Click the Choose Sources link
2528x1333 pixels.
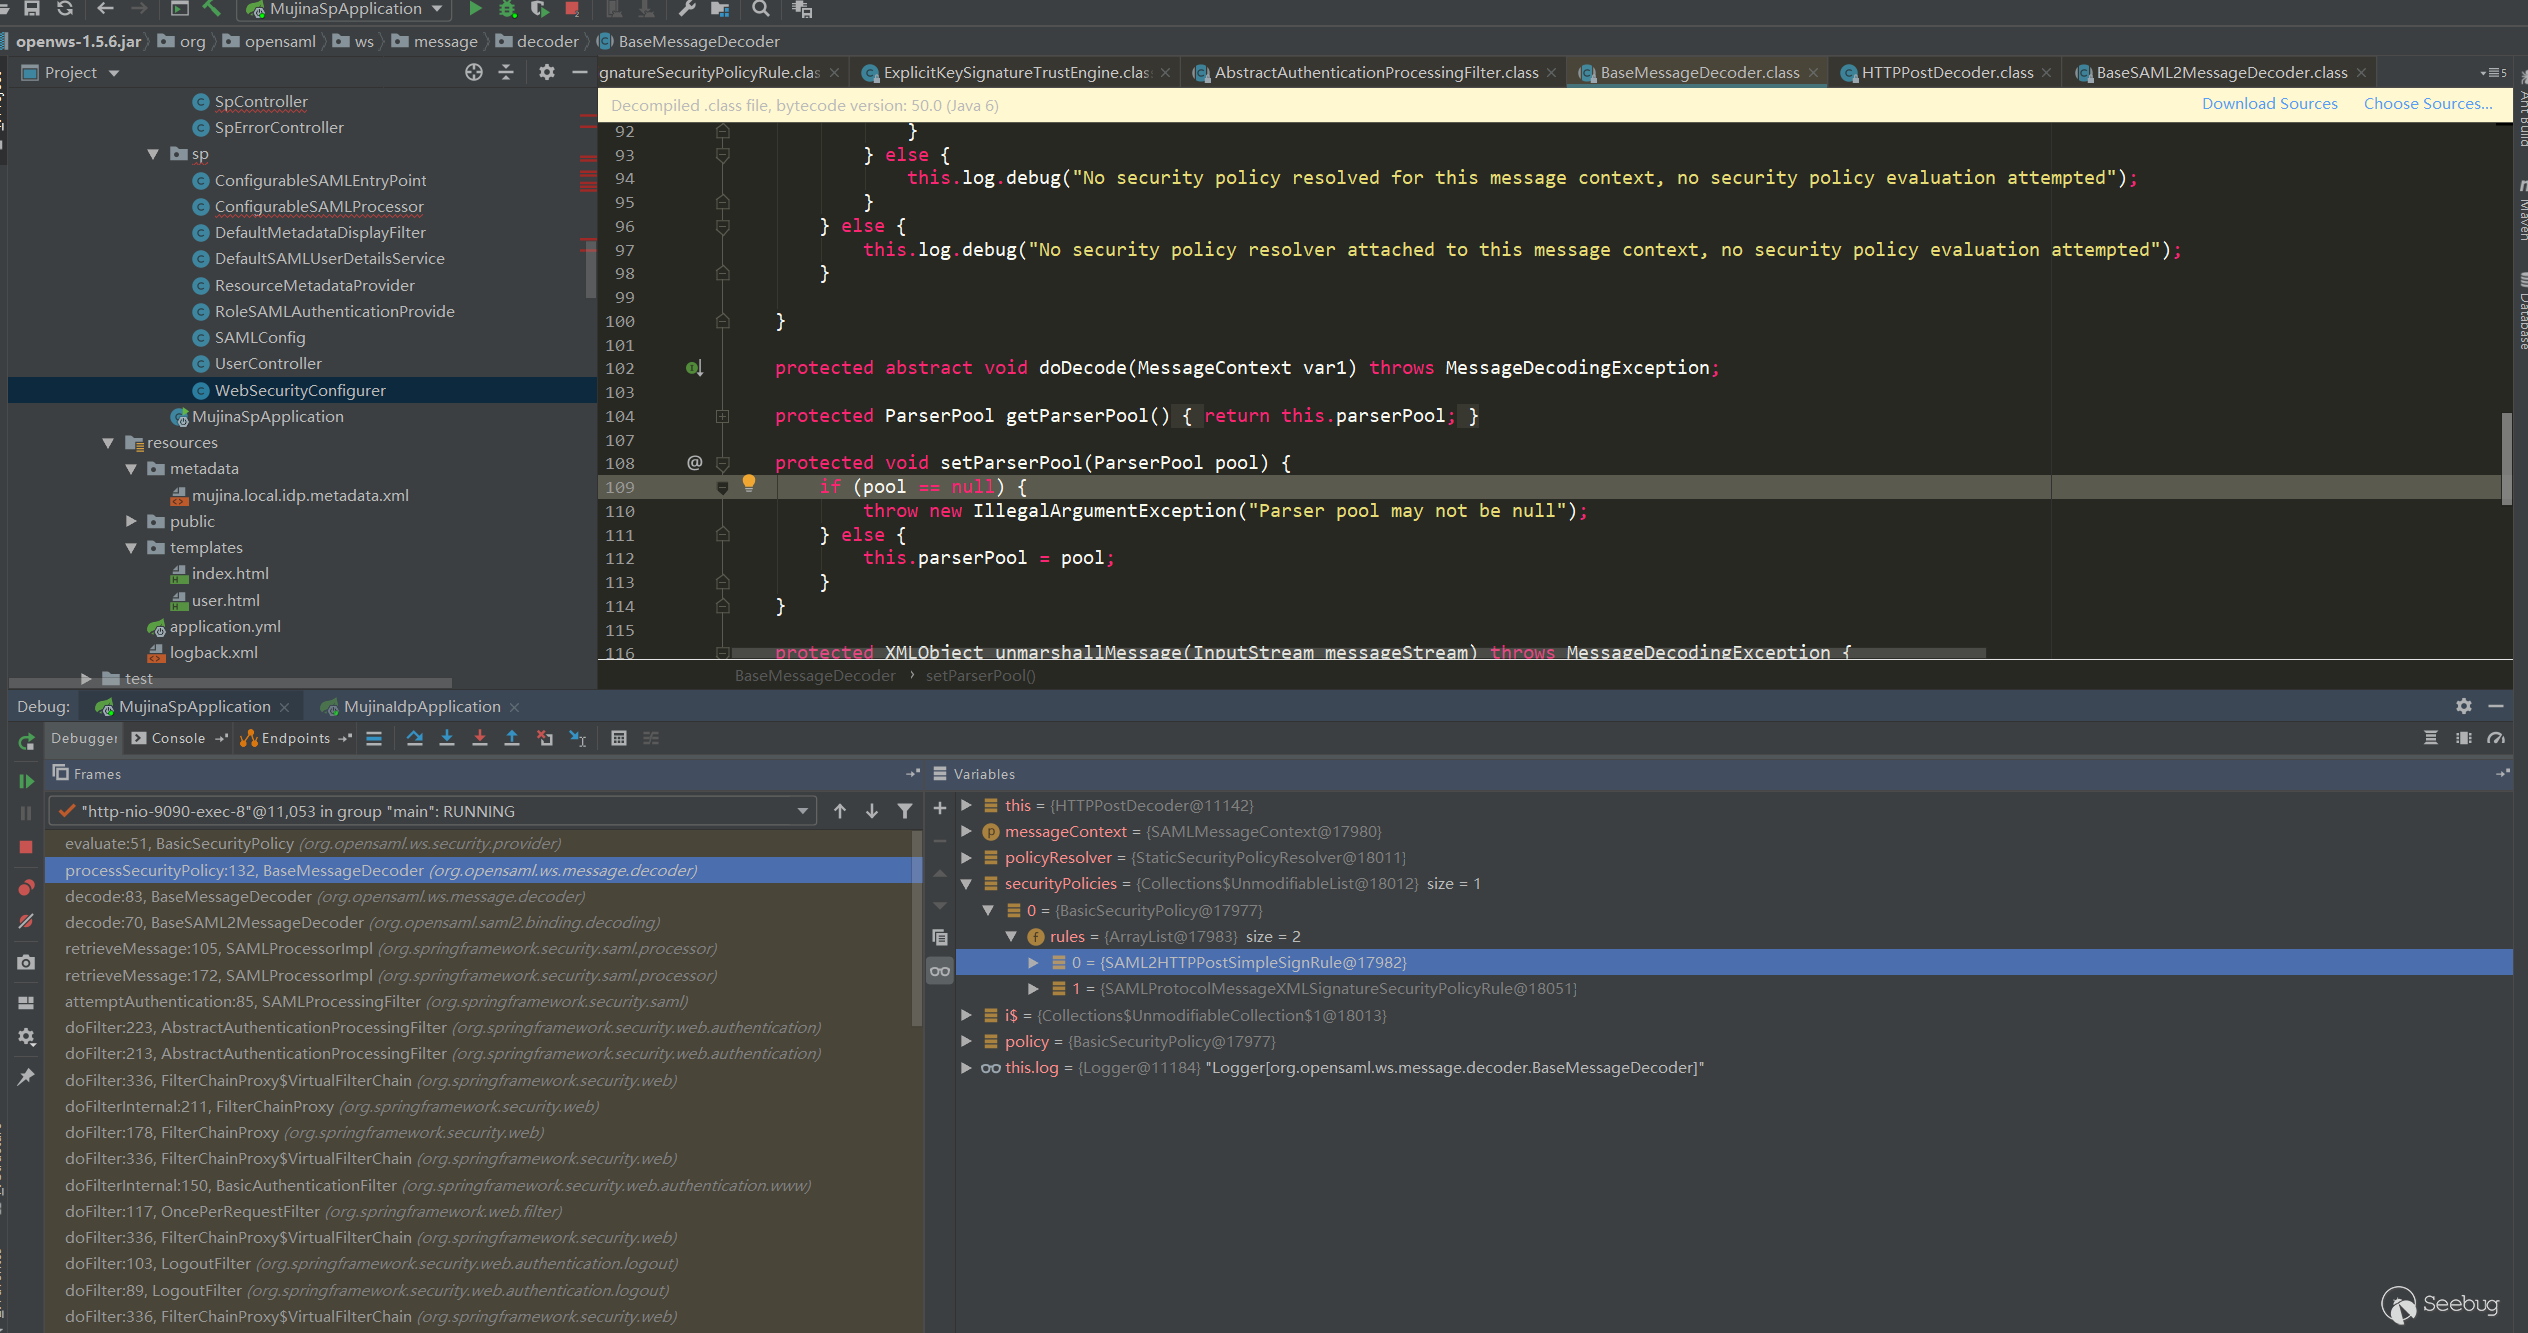click(2427, 104)
